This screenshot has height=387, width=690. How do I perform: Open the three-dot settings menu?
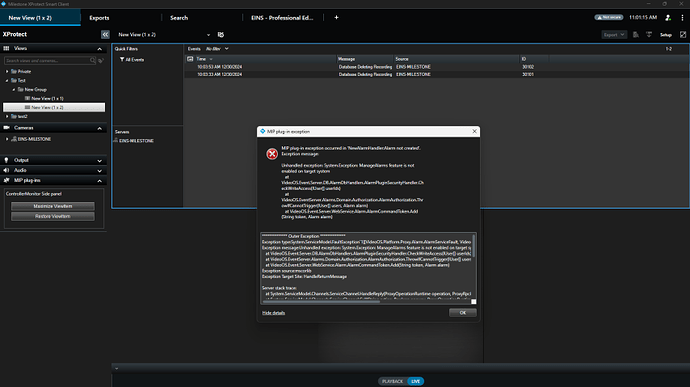point(683,18)
